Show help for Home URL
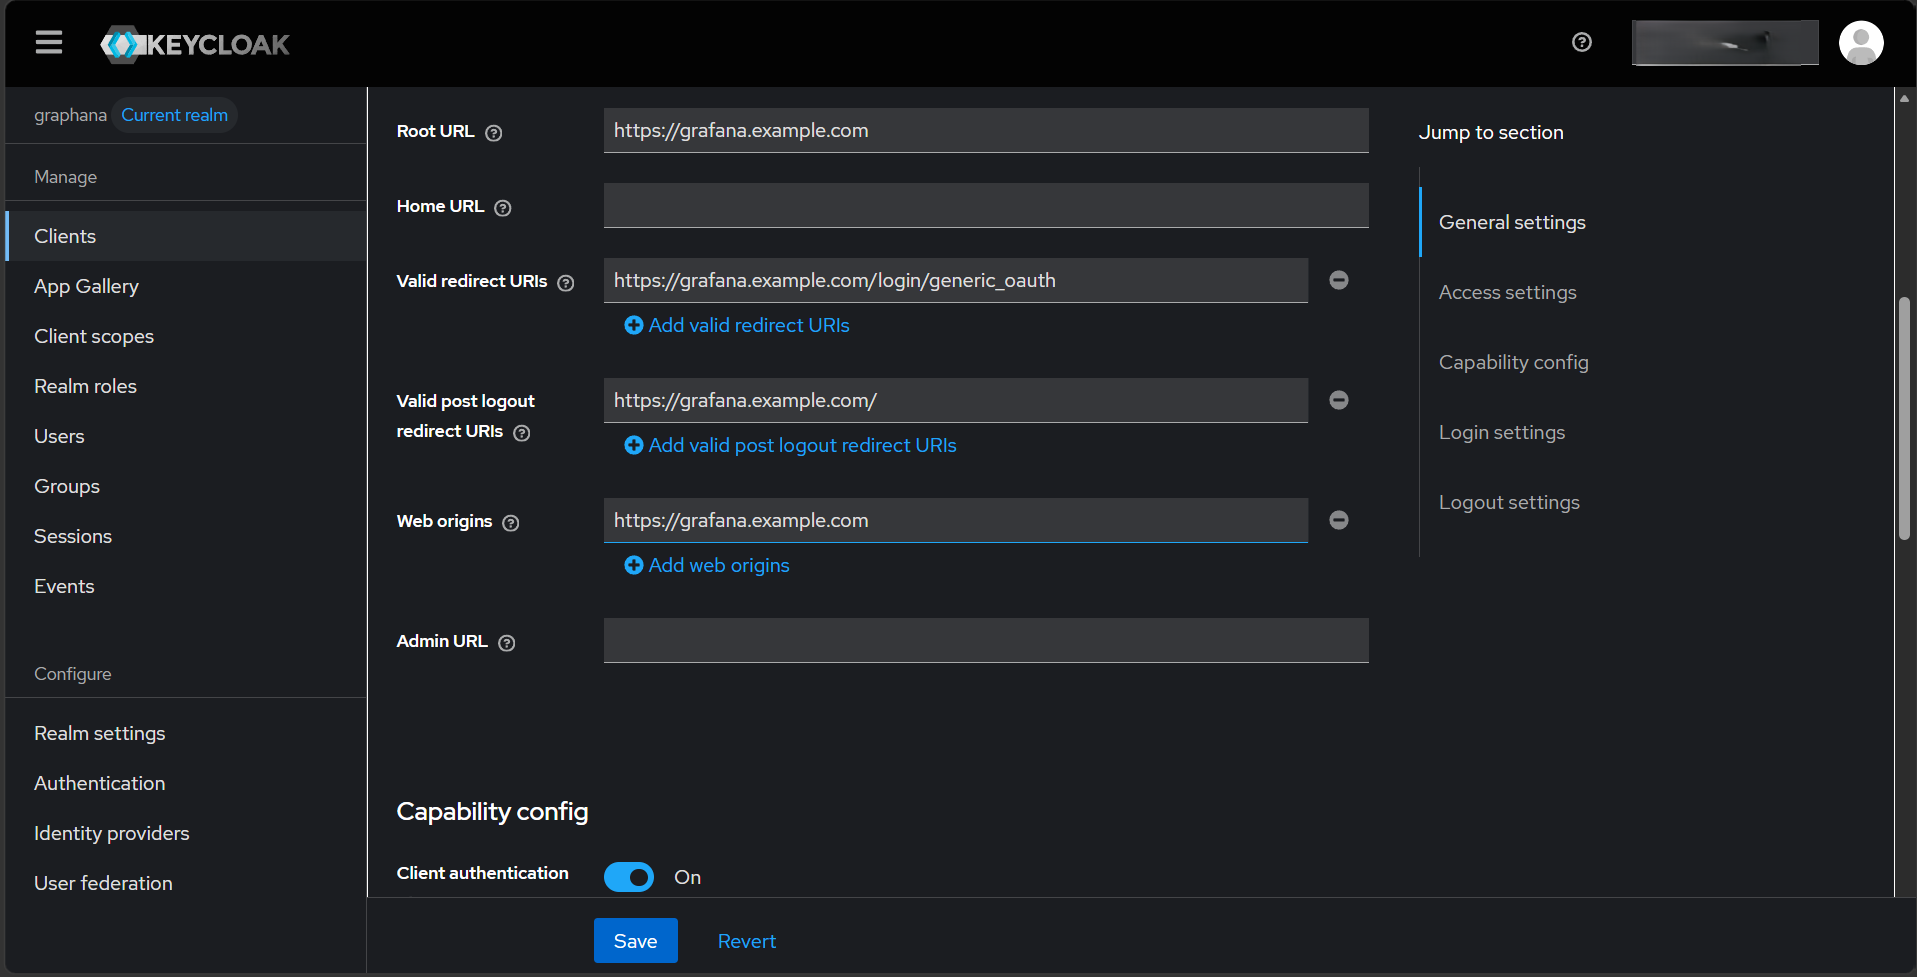The width and height of the screenshot is (1917, 977). (x=503, y=208)
